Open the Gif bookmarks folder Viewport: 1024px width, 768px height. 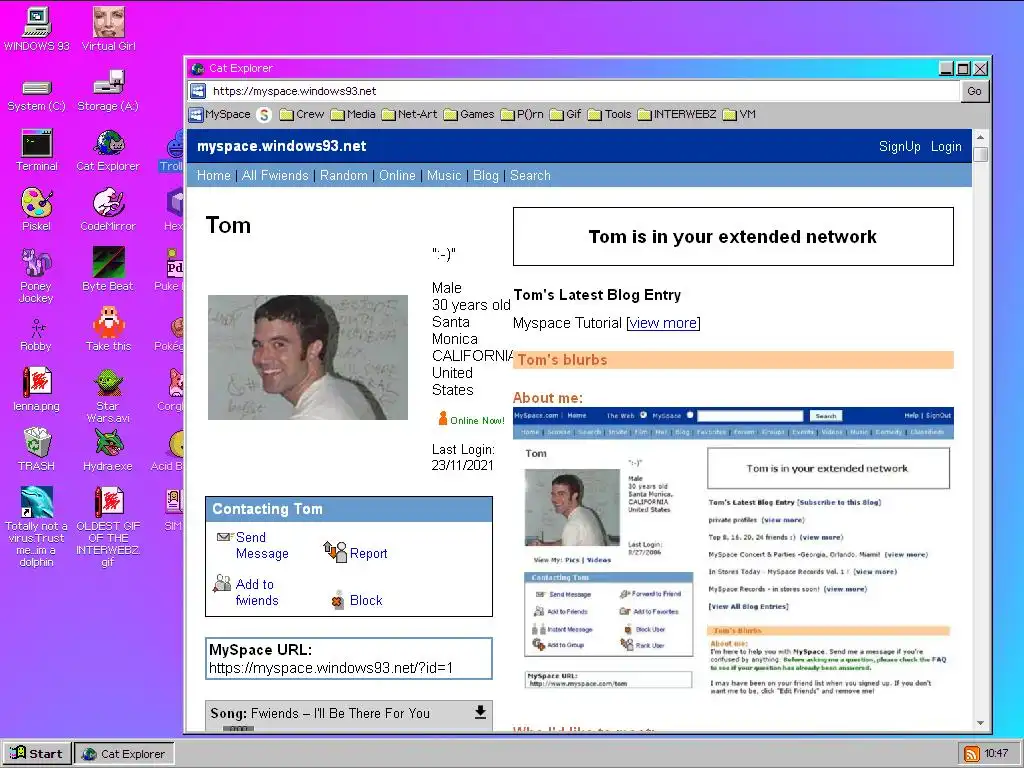point(566,114)
